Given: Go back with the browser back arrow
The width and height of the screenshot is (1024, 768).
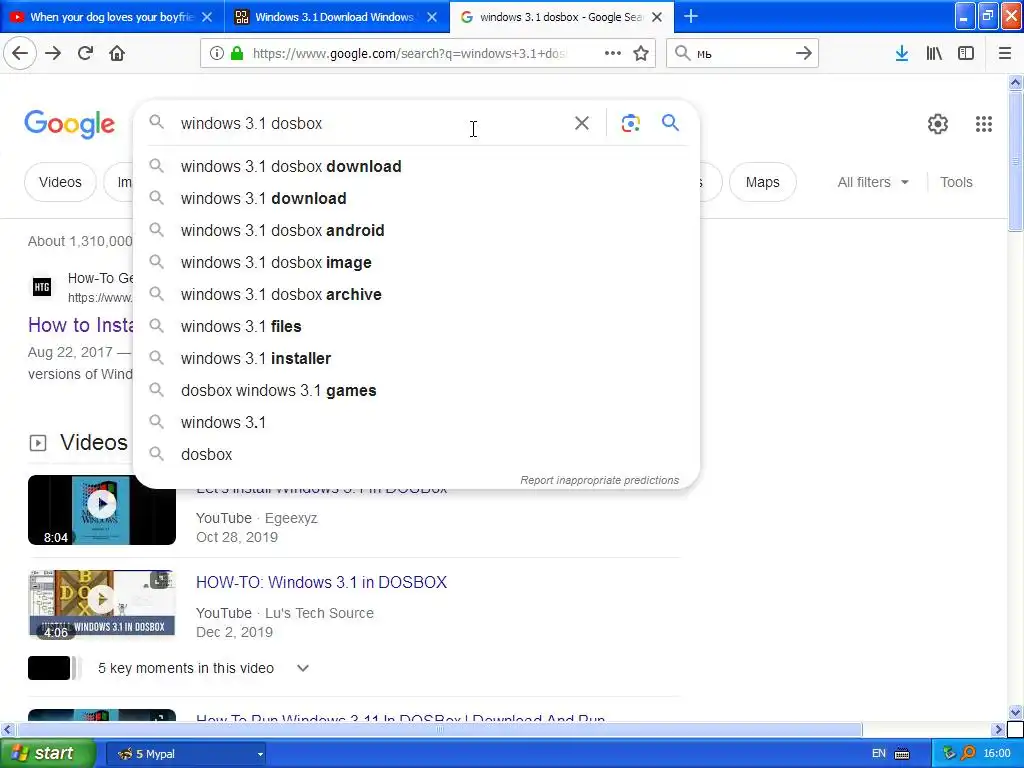Looking at the screenshot, I should (20, 53).
